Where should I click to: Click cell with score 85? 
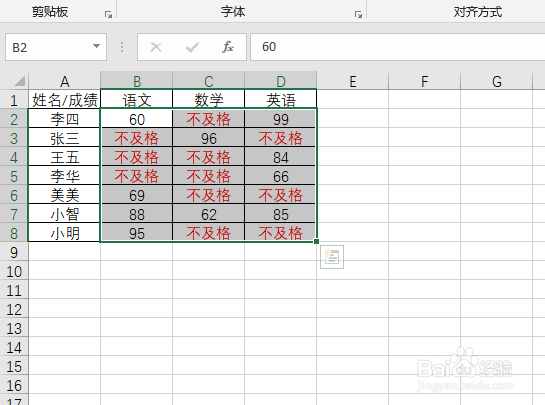(280, 214)
